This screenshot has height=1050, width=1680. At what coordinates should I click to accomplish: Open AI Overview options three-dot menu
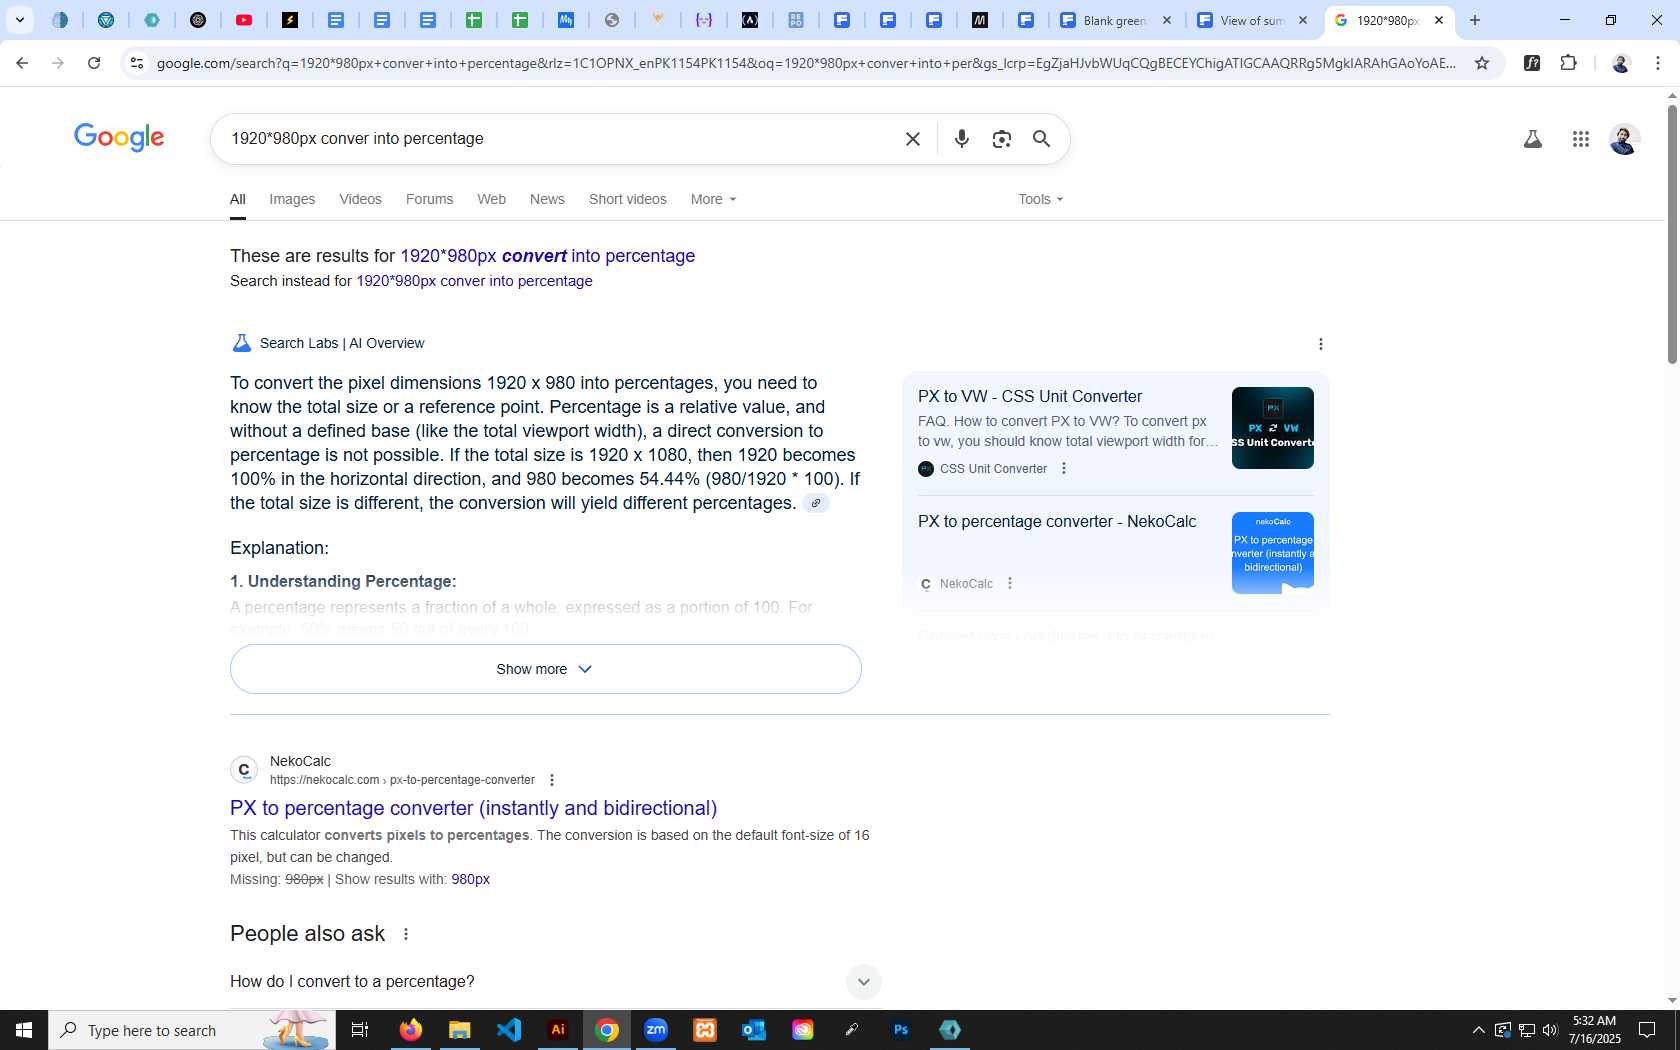pyautogui.click(x=1320, y=344)
